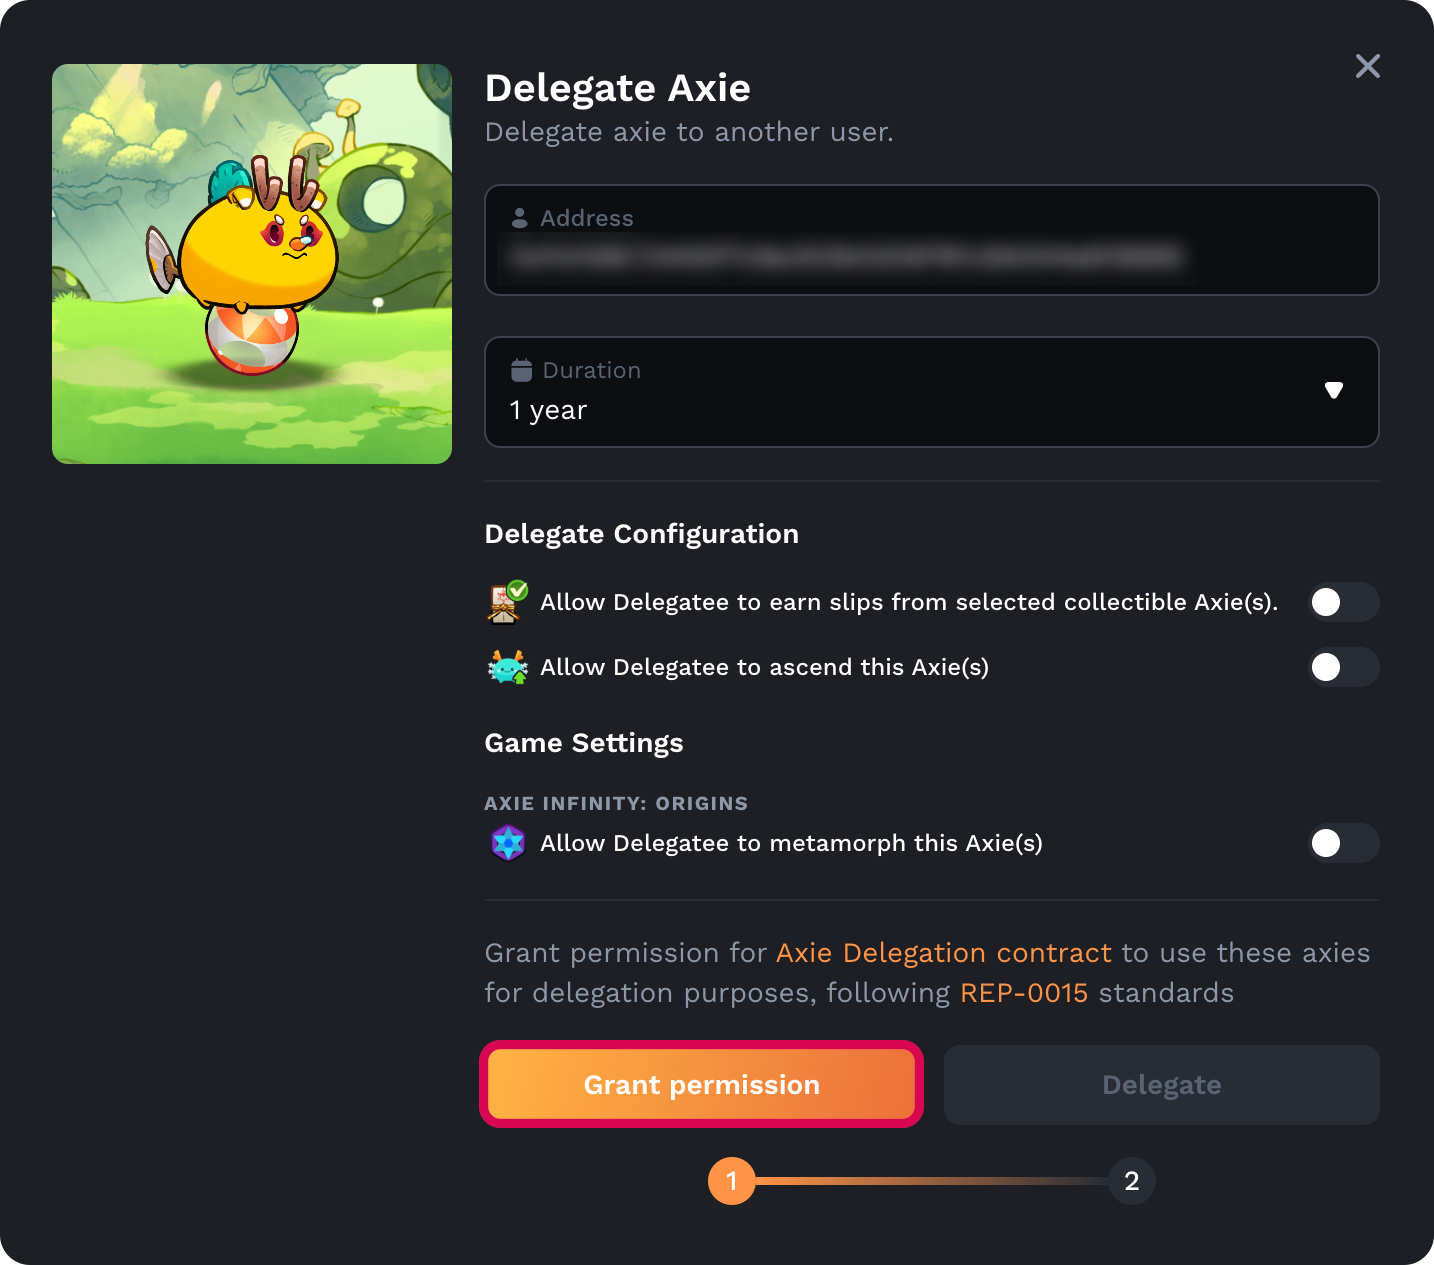
Task: Expand the Duration dropdown arrow
Action: click(x=1334, y=391)
